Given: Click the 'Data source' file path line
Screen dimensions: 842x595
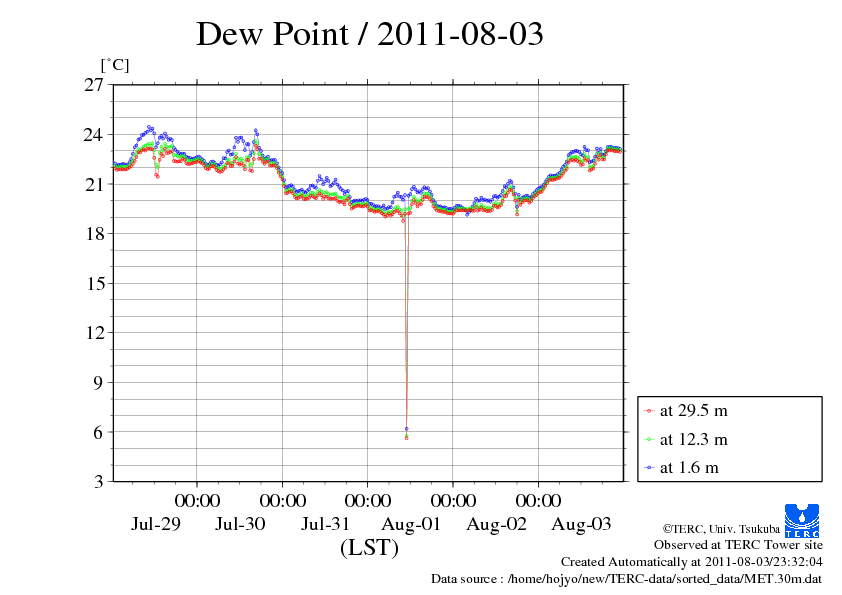Looking at the screenshot, I should coord(627,579).
